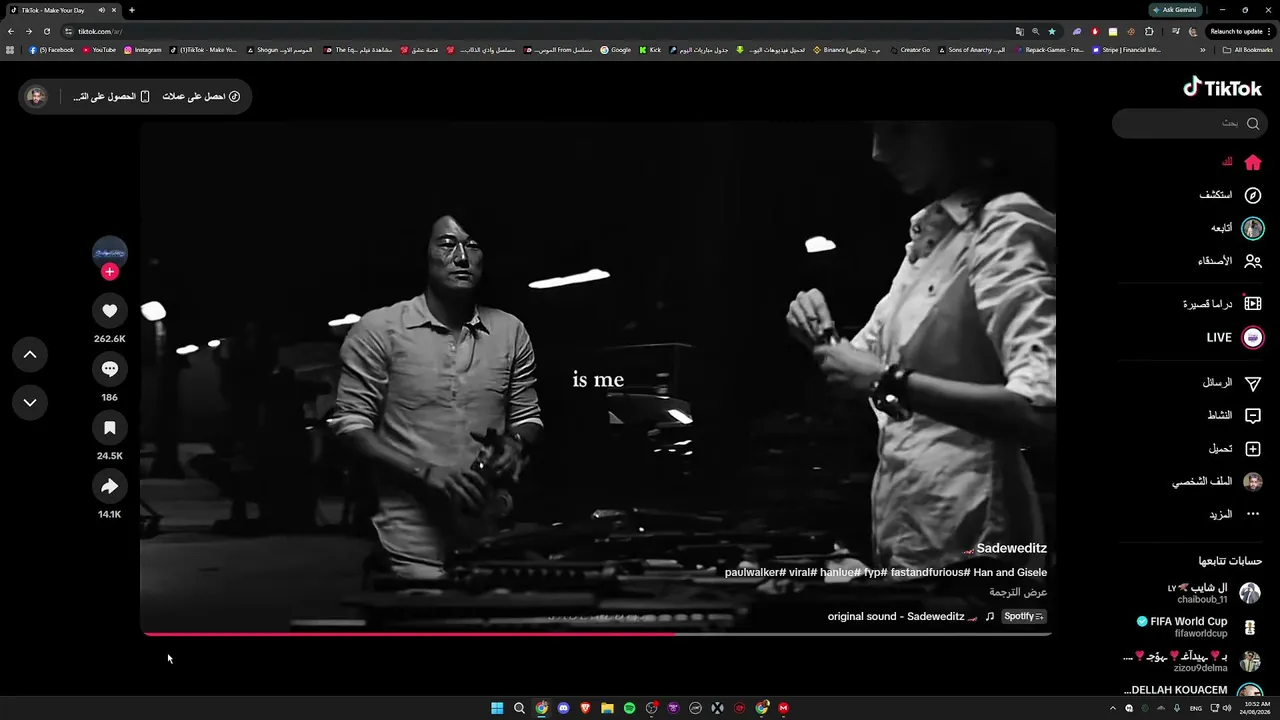Like the Sadeweditz video with the heart
The image size is (1280, 720).
click(110, 310)
